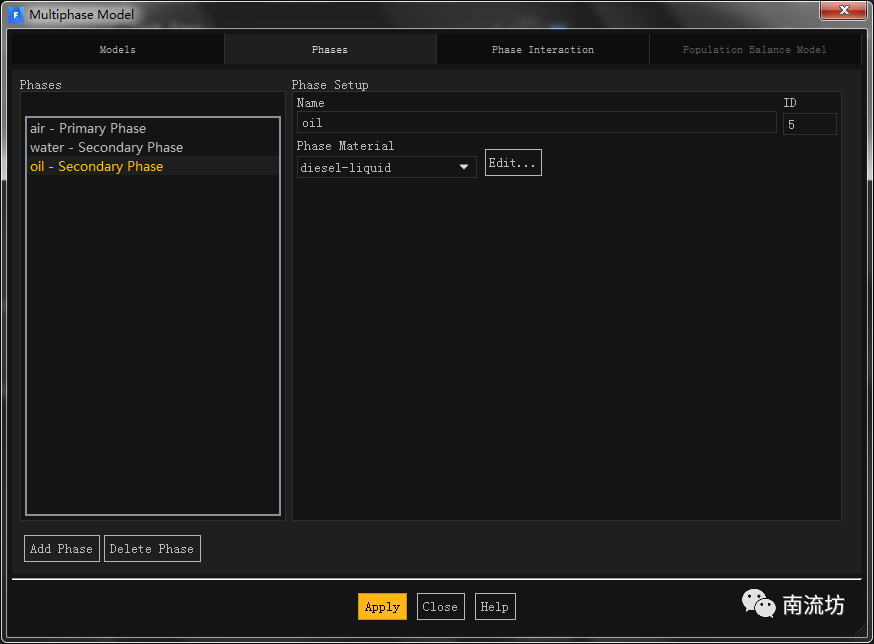
Task: Click the Delete Phase button
Action: (152, 549)
